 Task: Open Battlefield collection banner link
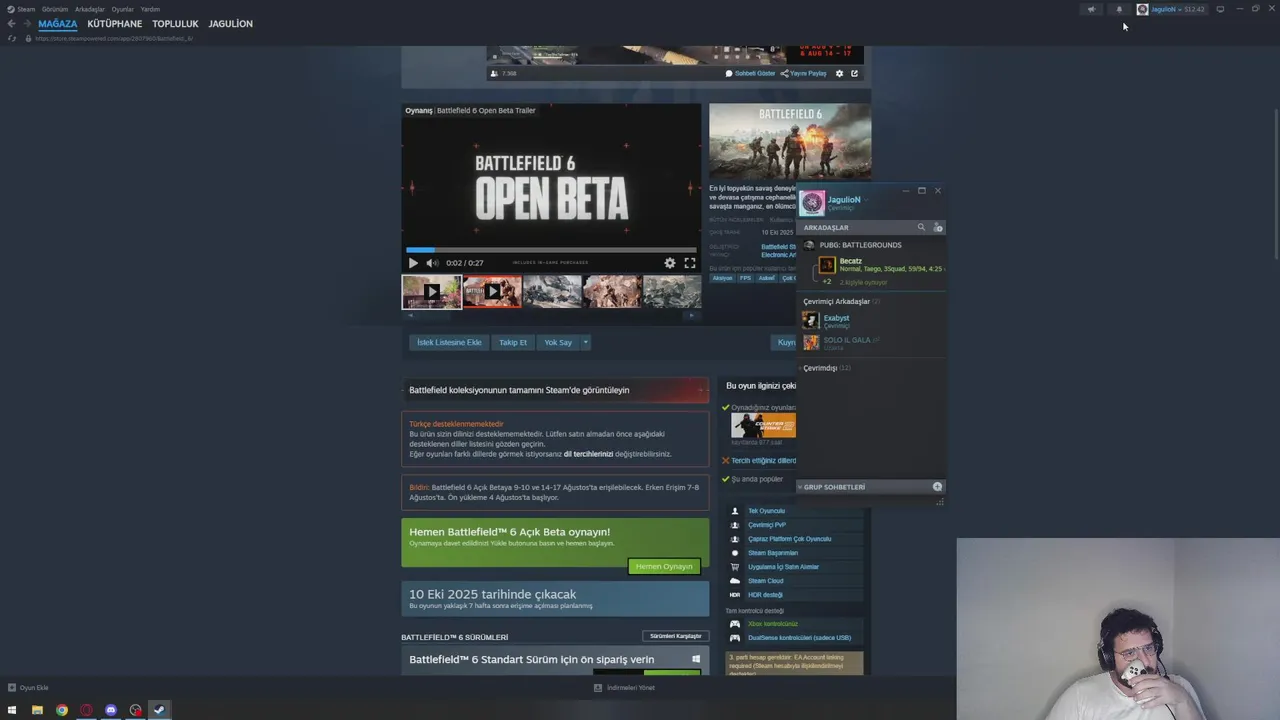555,390
